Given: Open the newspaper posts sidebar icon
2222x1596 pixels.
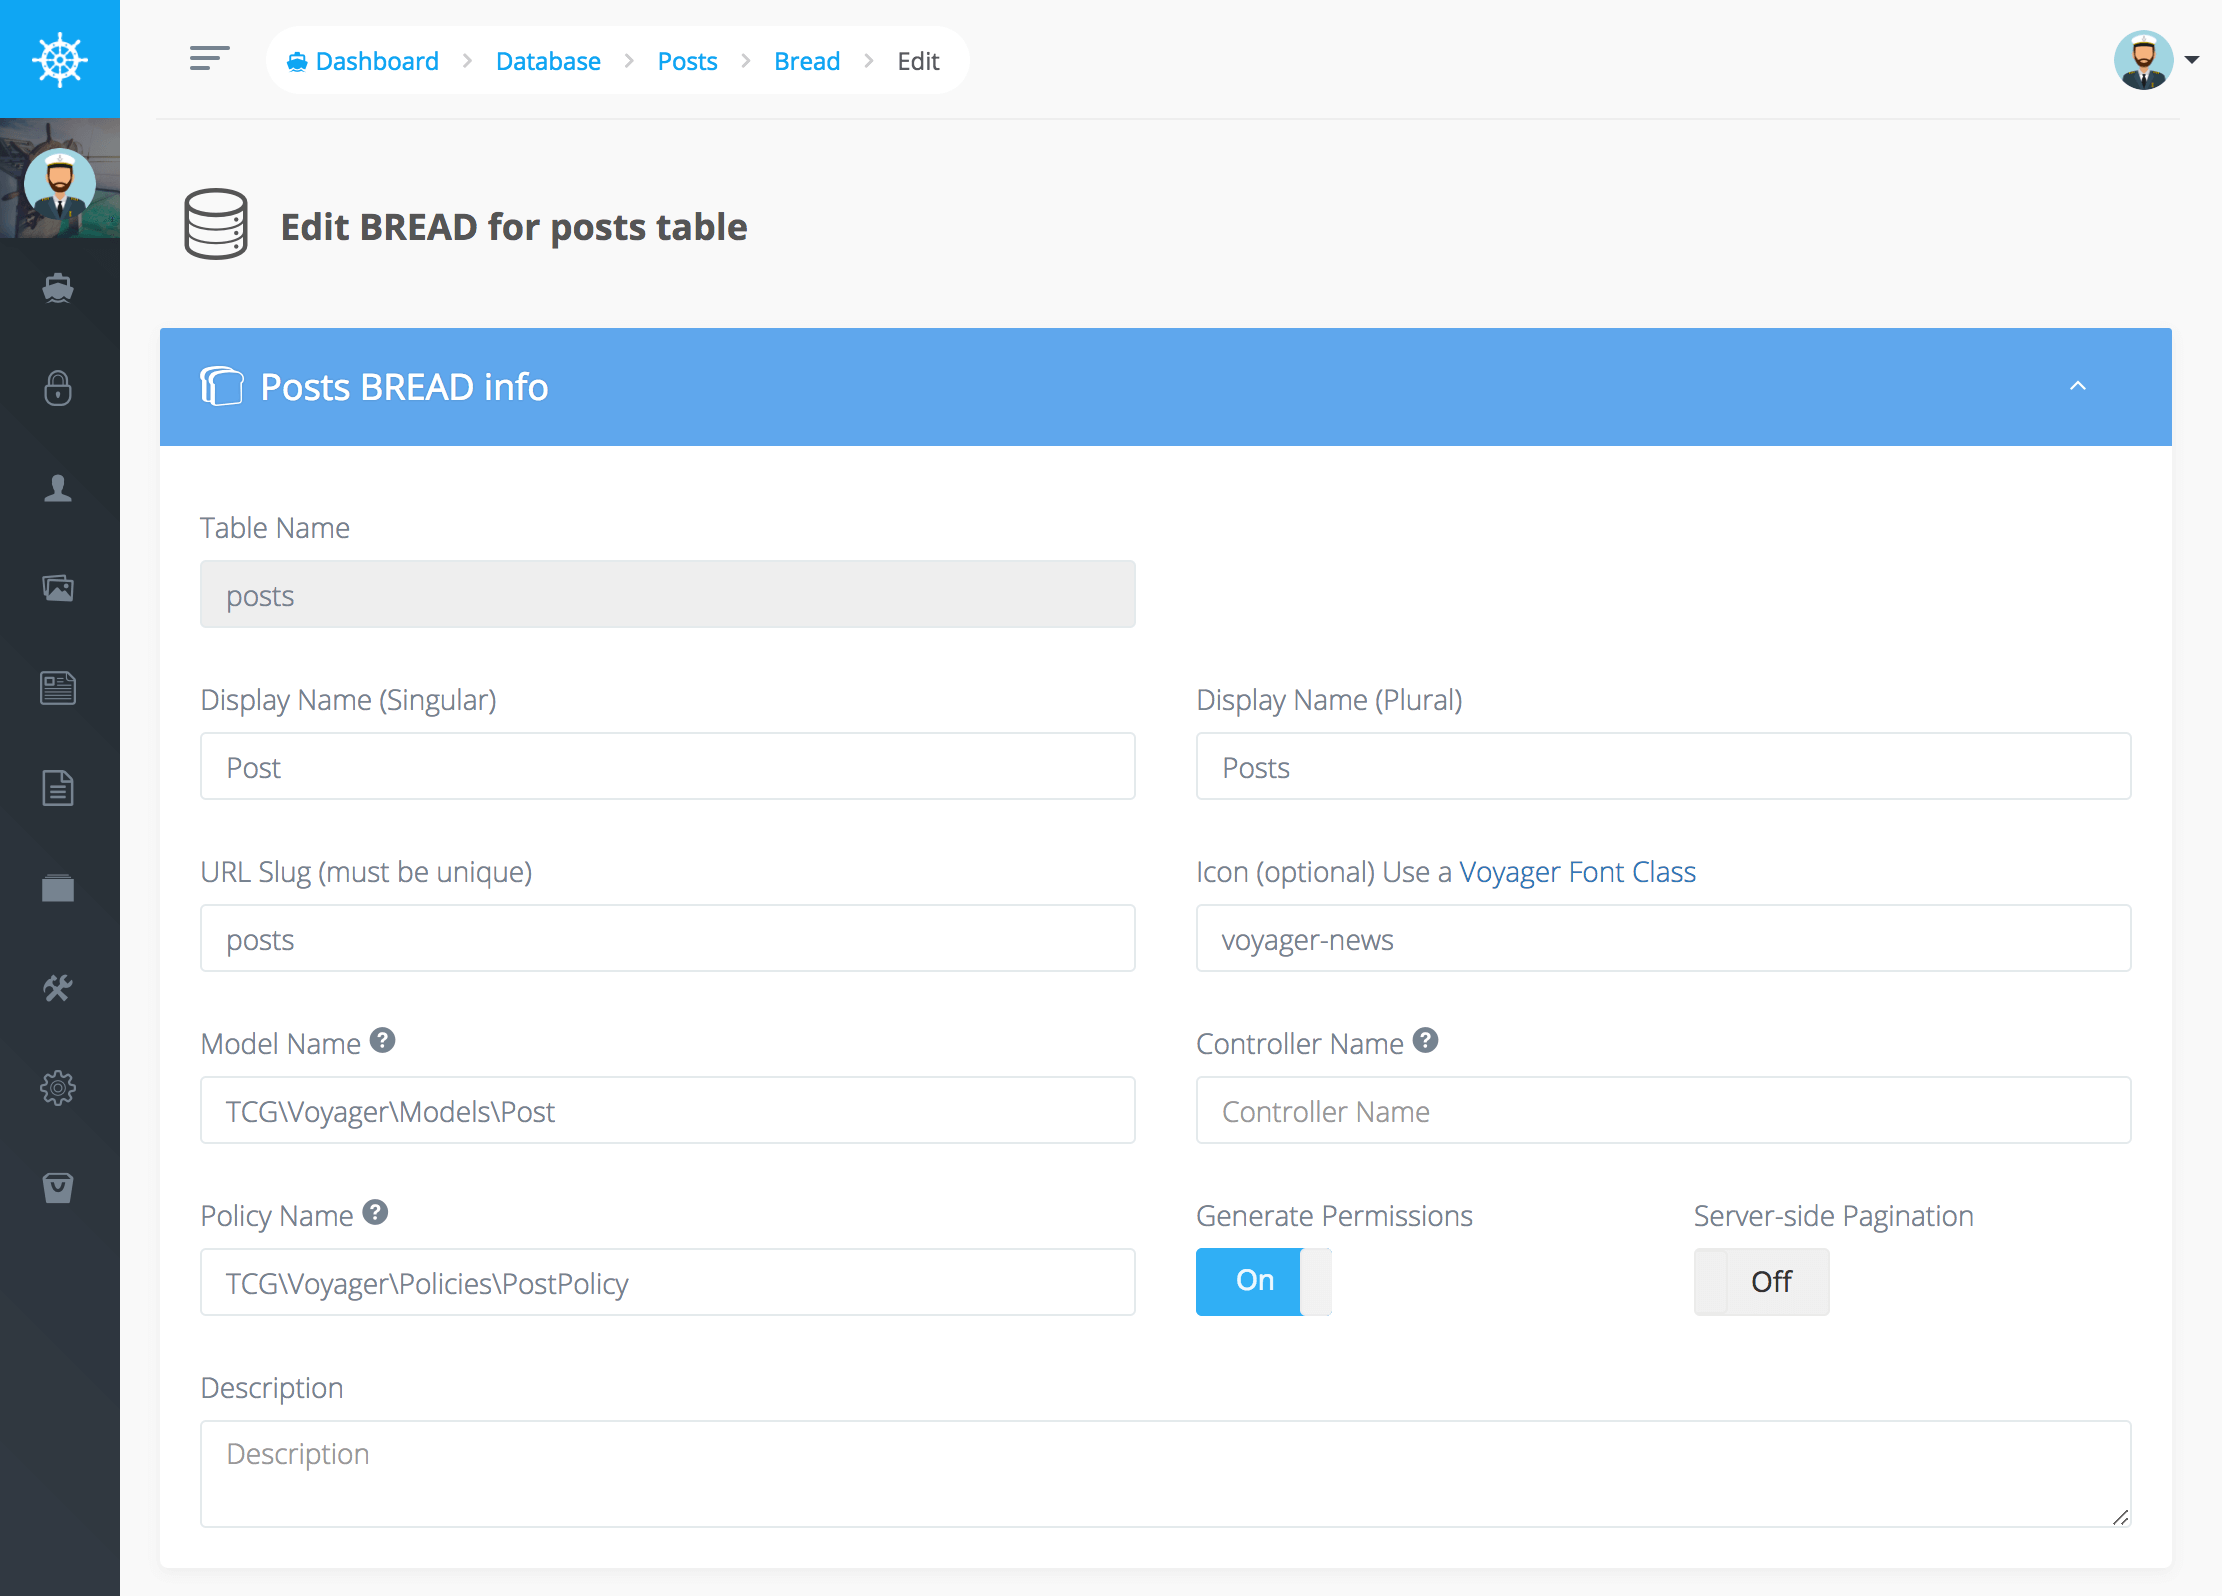Looking at the screenshot, I should (x=58, y=688).
